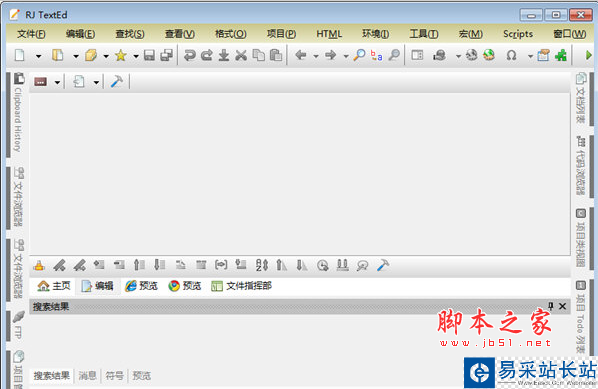598x389 pixels.
Task: Click the A-Z sort icon in bottom toolbar
Action: coord(262,265)
